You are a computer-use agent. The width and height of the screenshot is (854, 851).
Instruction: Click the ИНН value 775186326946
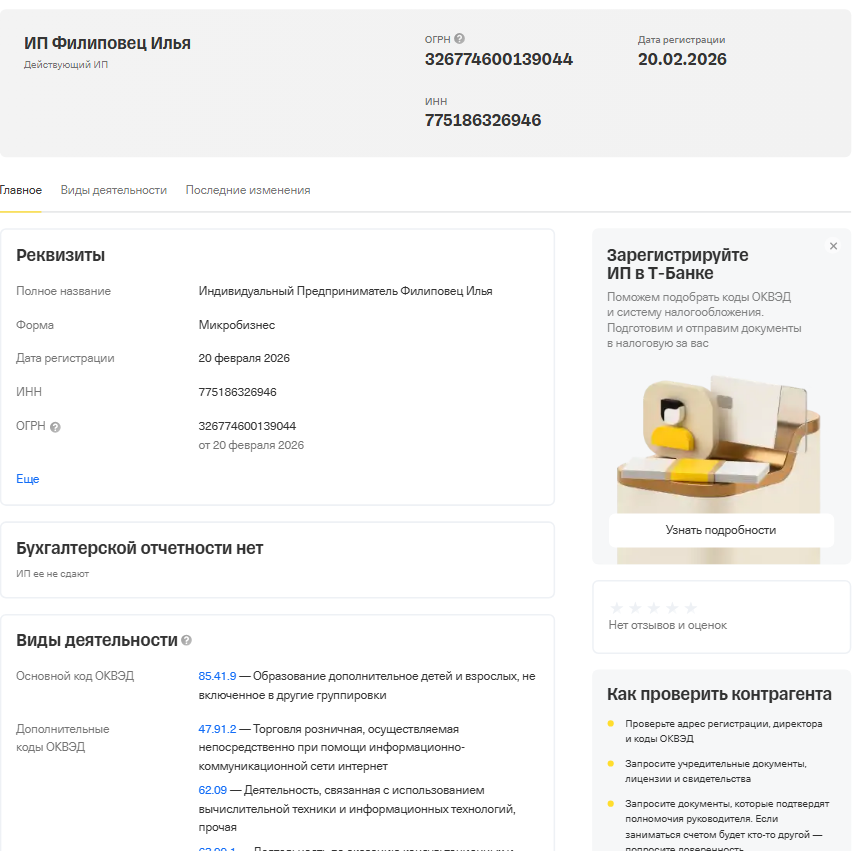click(481, 120)
